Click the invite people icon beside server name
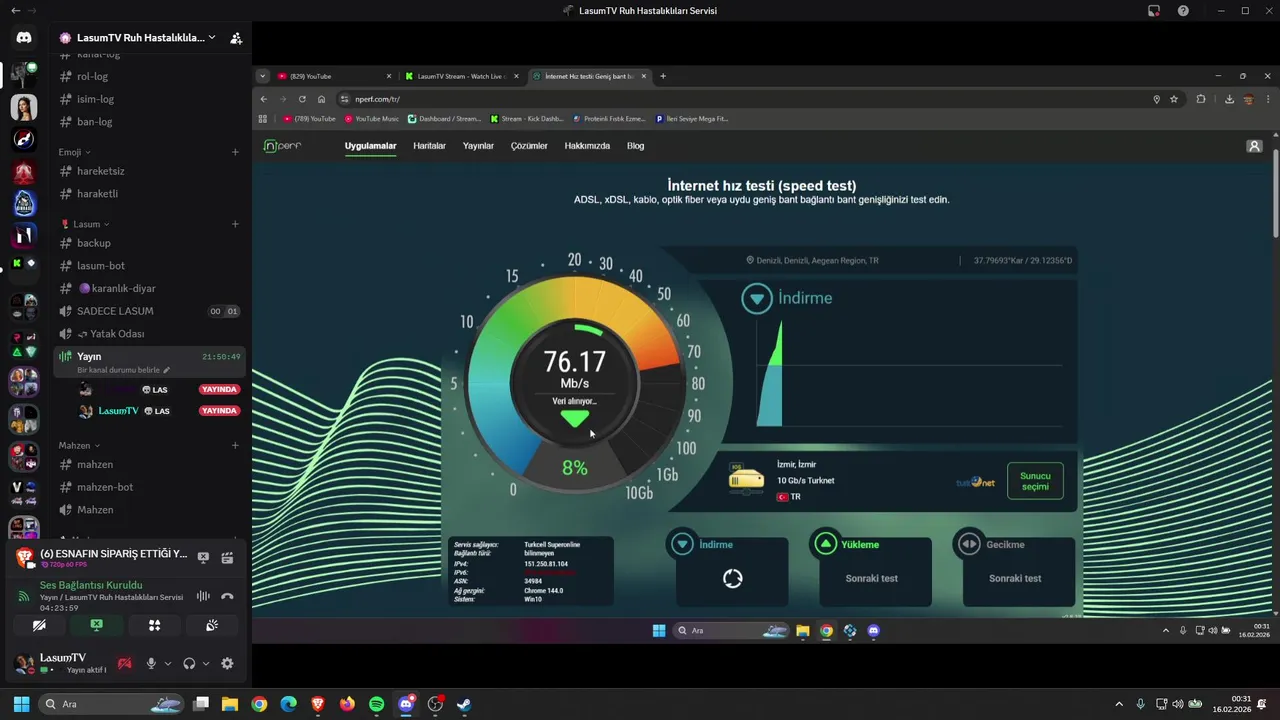 point(236,38)
